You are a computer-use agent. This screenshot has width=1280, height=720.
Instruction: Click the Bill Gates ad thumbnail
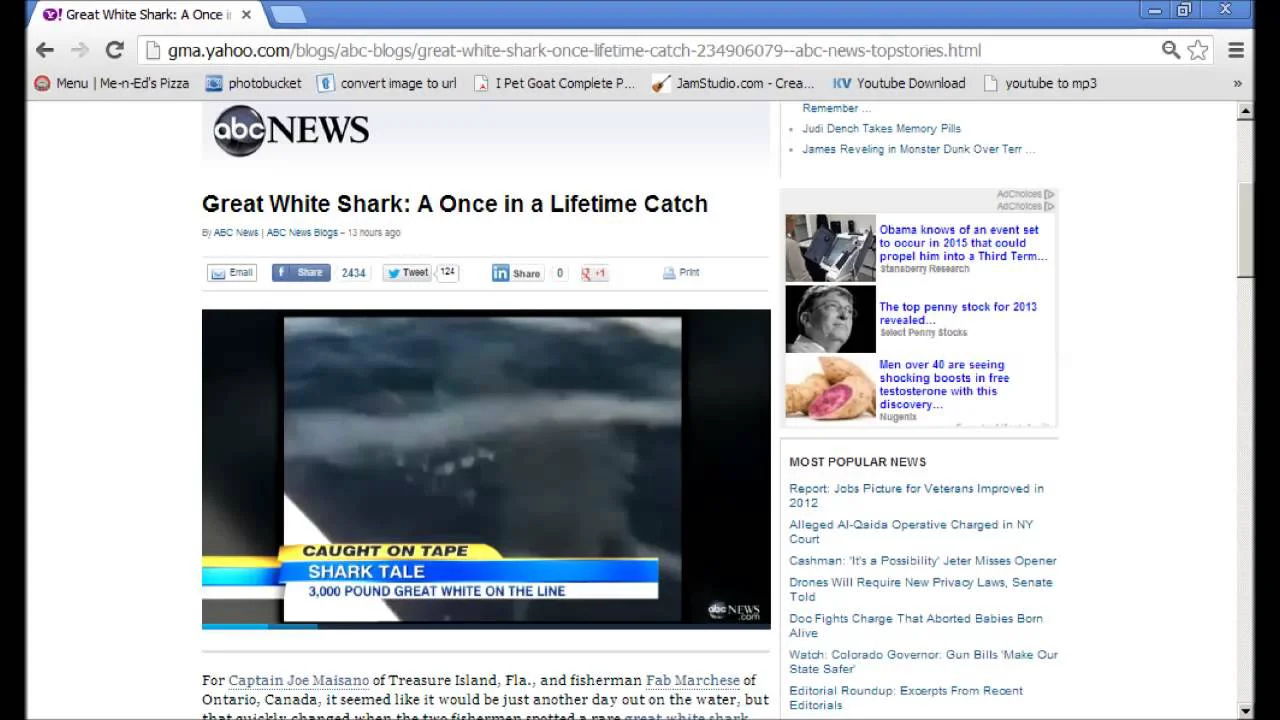click(x=830, y=319)
